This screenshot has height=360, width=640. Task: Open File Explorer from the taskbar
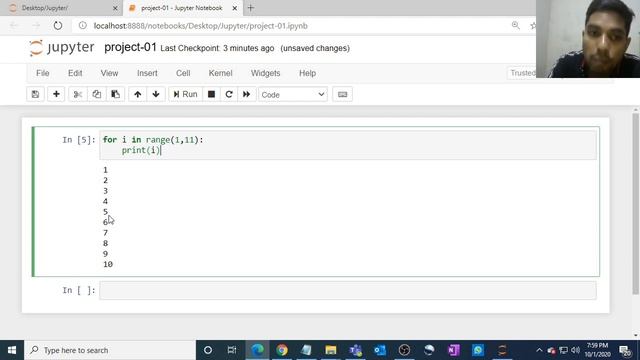pos(331,350)
